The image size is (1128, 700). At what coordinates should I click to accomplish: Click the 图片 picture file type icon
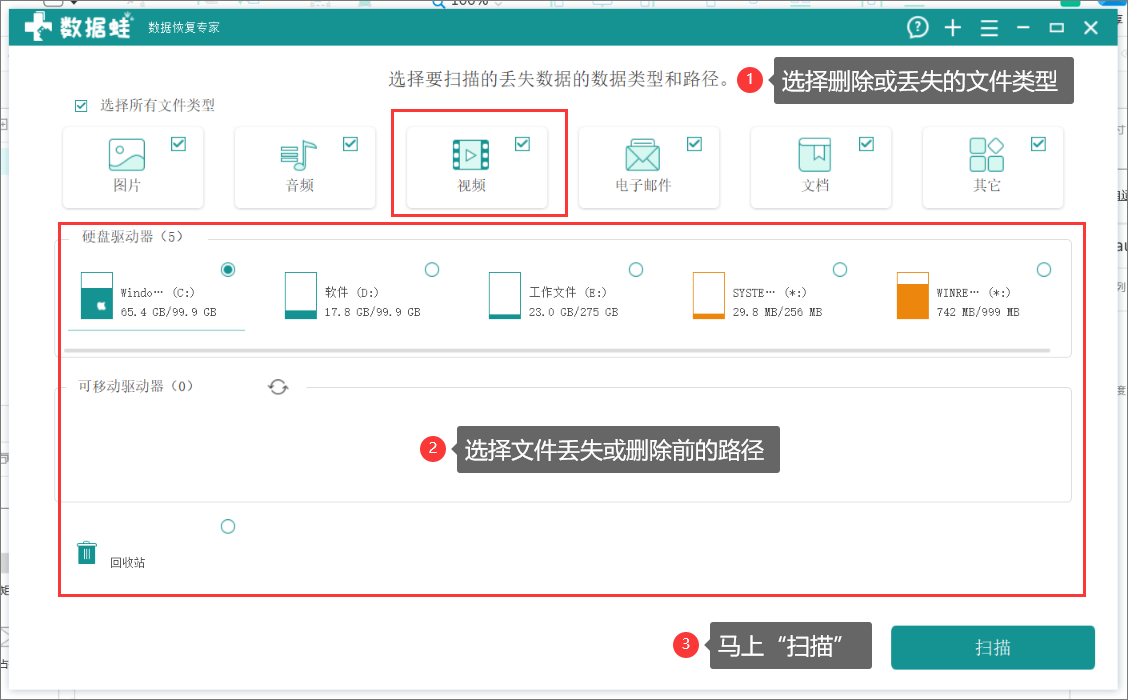point(127,155)
